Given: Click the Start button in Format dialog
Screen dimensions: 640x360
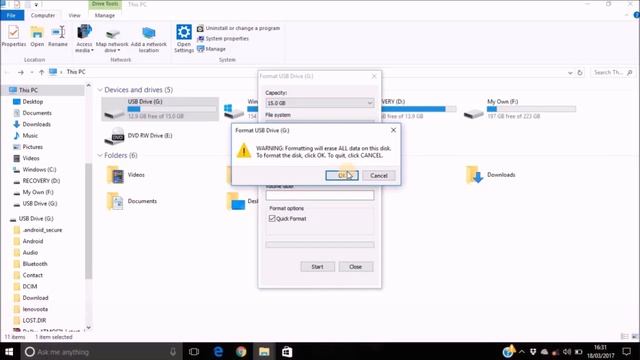Looking at the screenshot, I should (x=318, y=267).
